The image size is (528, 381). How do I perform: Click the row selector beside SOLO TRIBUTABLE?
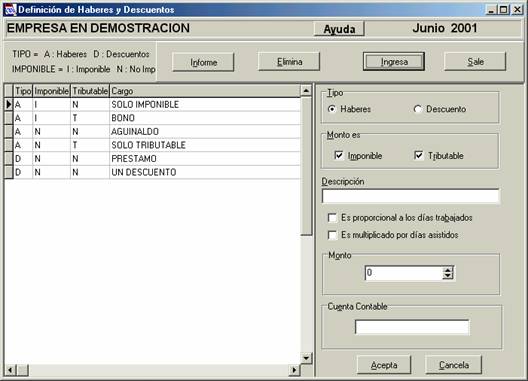[x=9, y=145]
